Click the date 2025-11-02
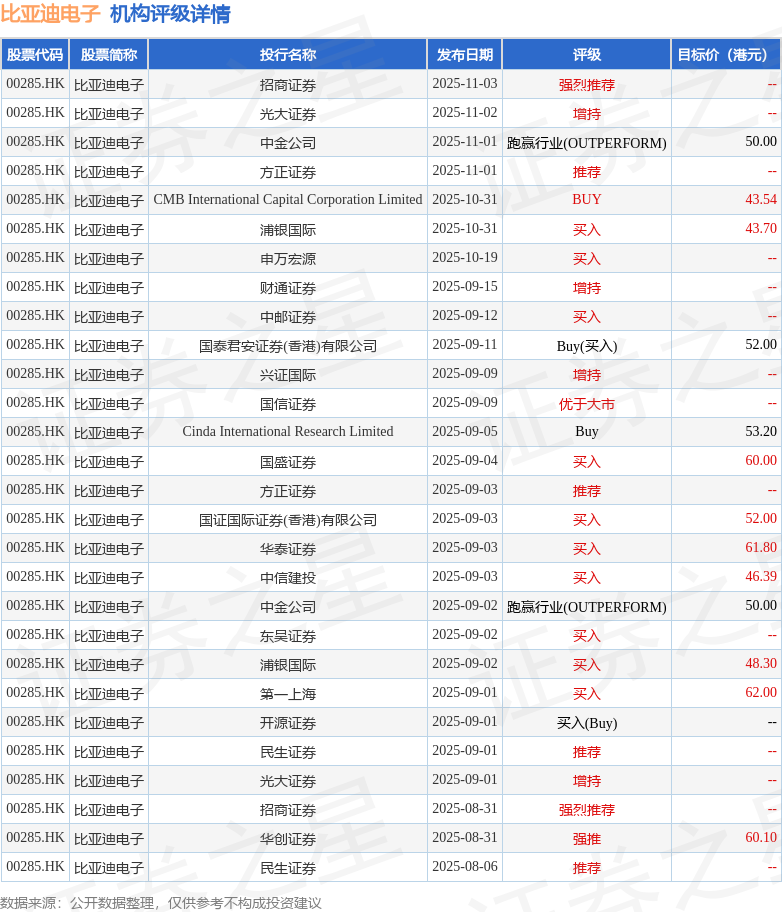This screenshot has height=912, width=782. (464, 113)
